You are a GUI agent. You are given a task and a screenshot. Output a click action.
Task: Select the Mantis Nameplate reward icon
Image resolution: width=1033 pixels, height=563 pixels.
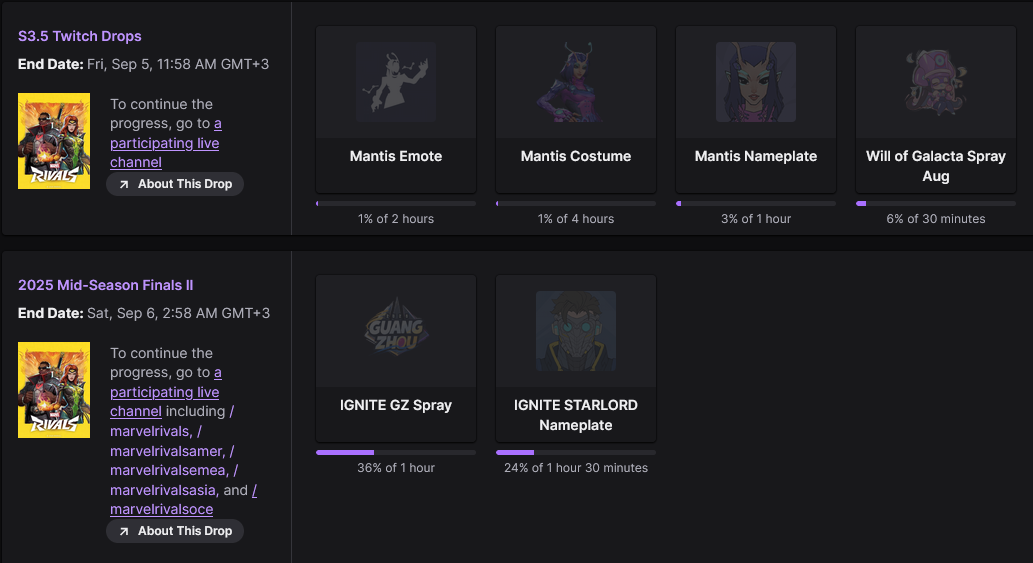click(756, 82)
